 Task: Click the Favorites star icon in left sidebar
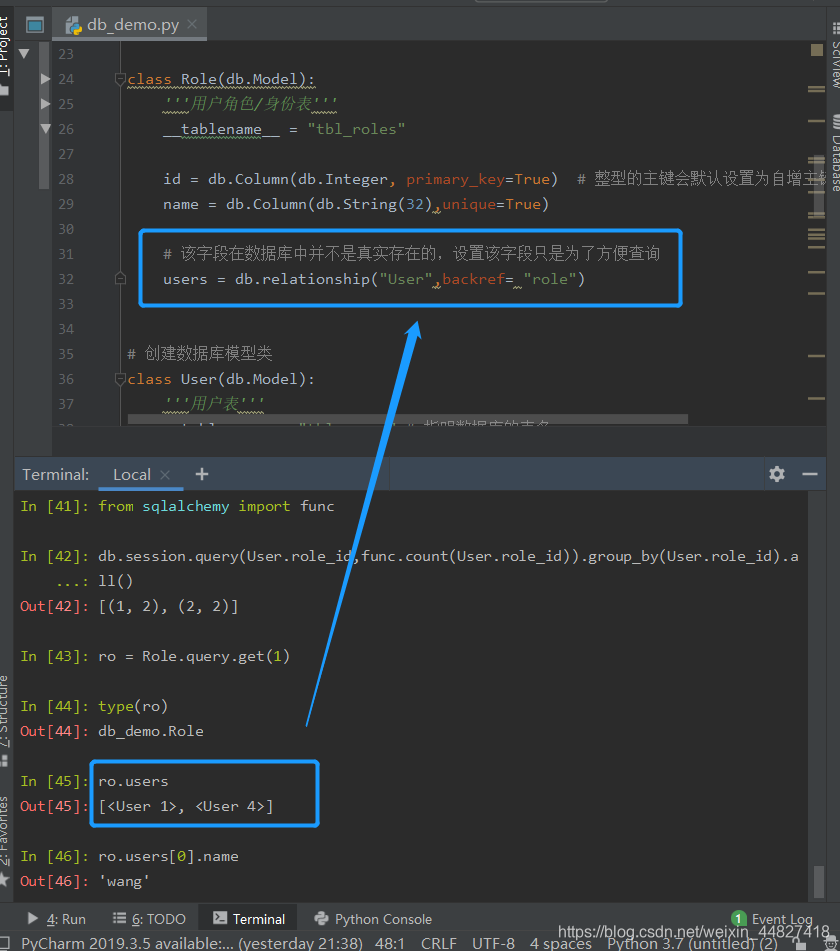4,879
